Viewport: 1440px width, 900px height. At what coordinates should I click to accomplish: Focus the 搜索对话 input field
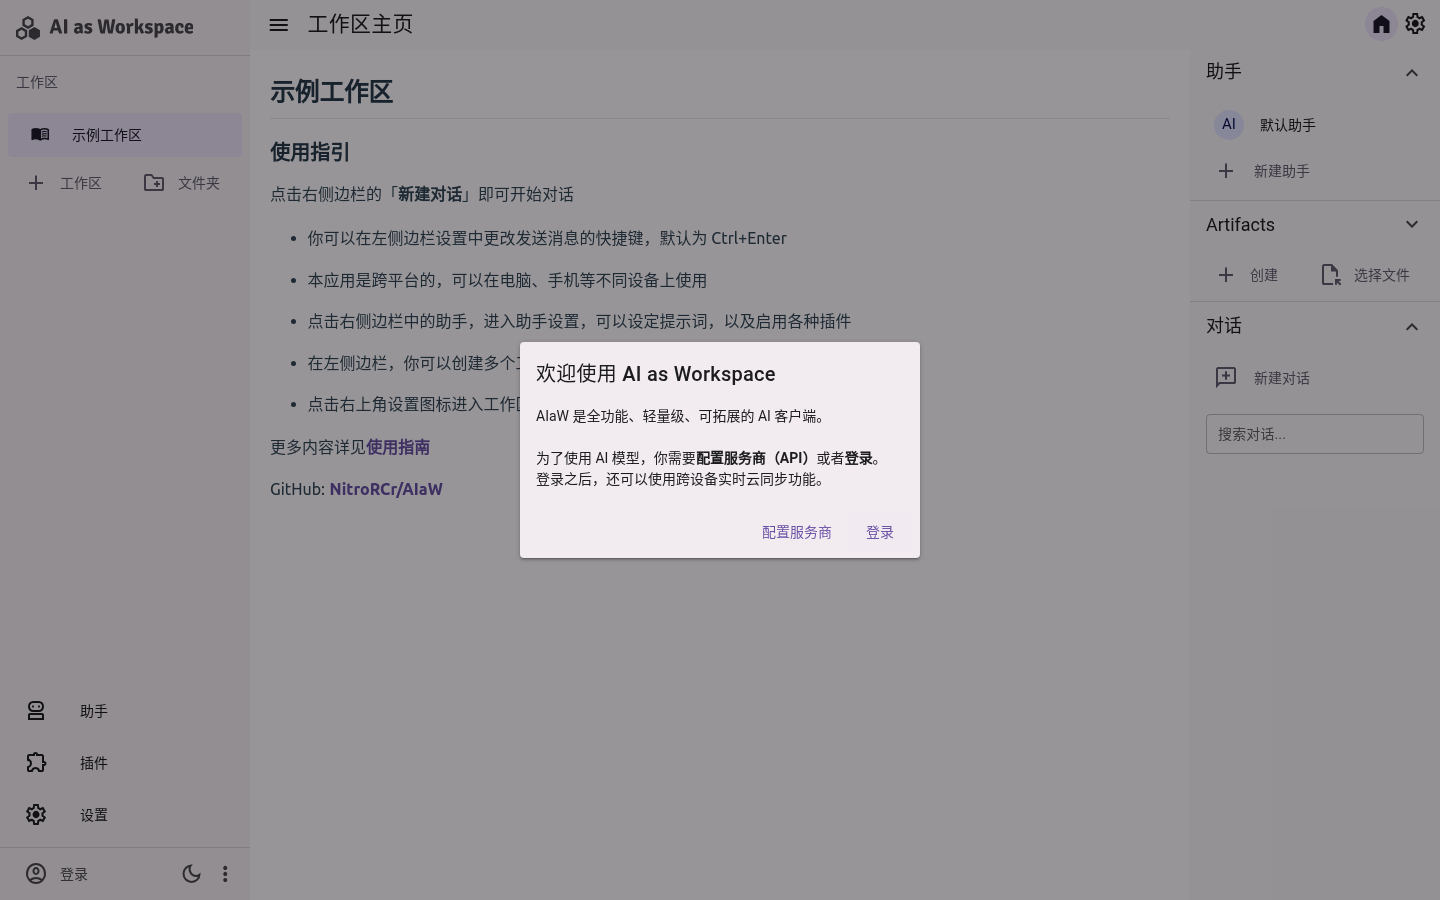click(1315, 434)
